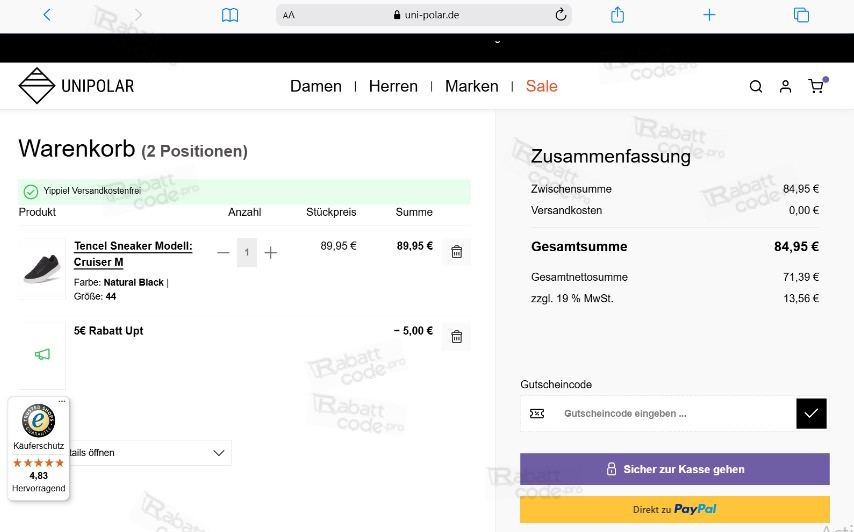
Task: Click the zzgl. 19 % MwSt. label
Action: 572,298
